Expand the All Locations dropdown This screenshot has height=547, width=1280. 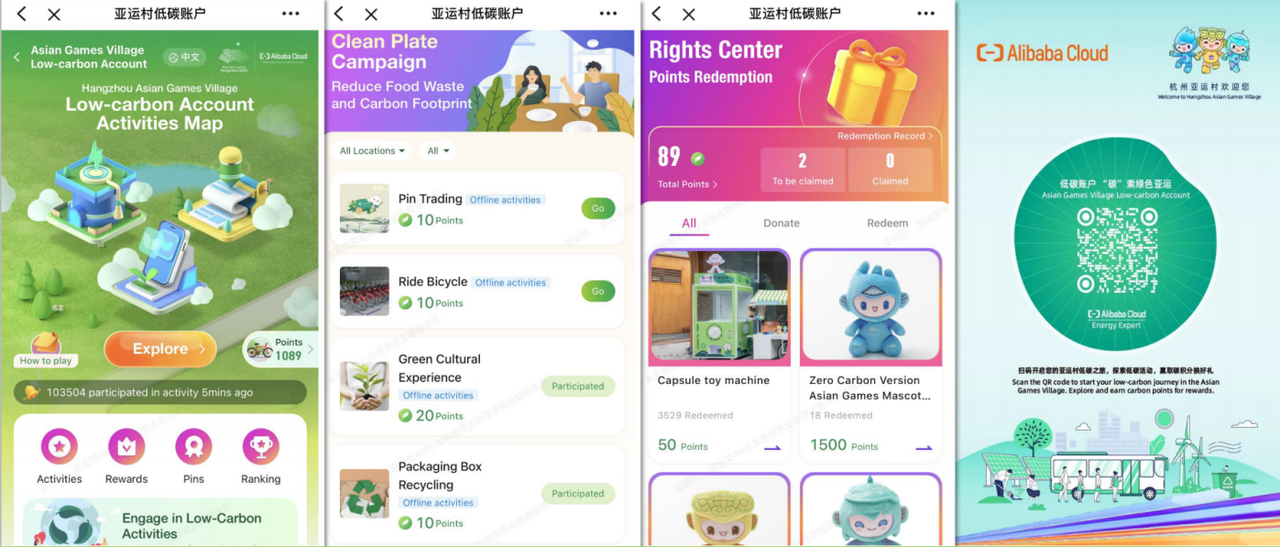click(x=372, y=151)
